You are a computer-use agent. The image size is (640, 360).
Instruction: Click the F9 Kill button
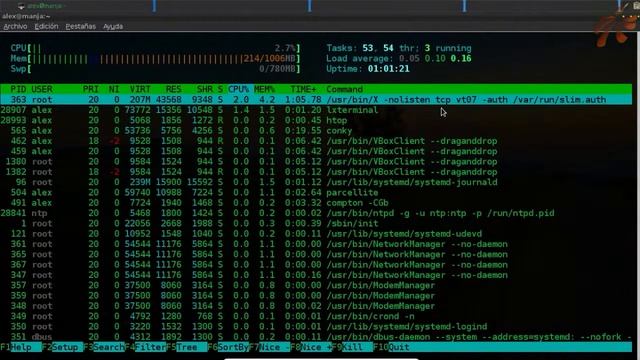353,347
